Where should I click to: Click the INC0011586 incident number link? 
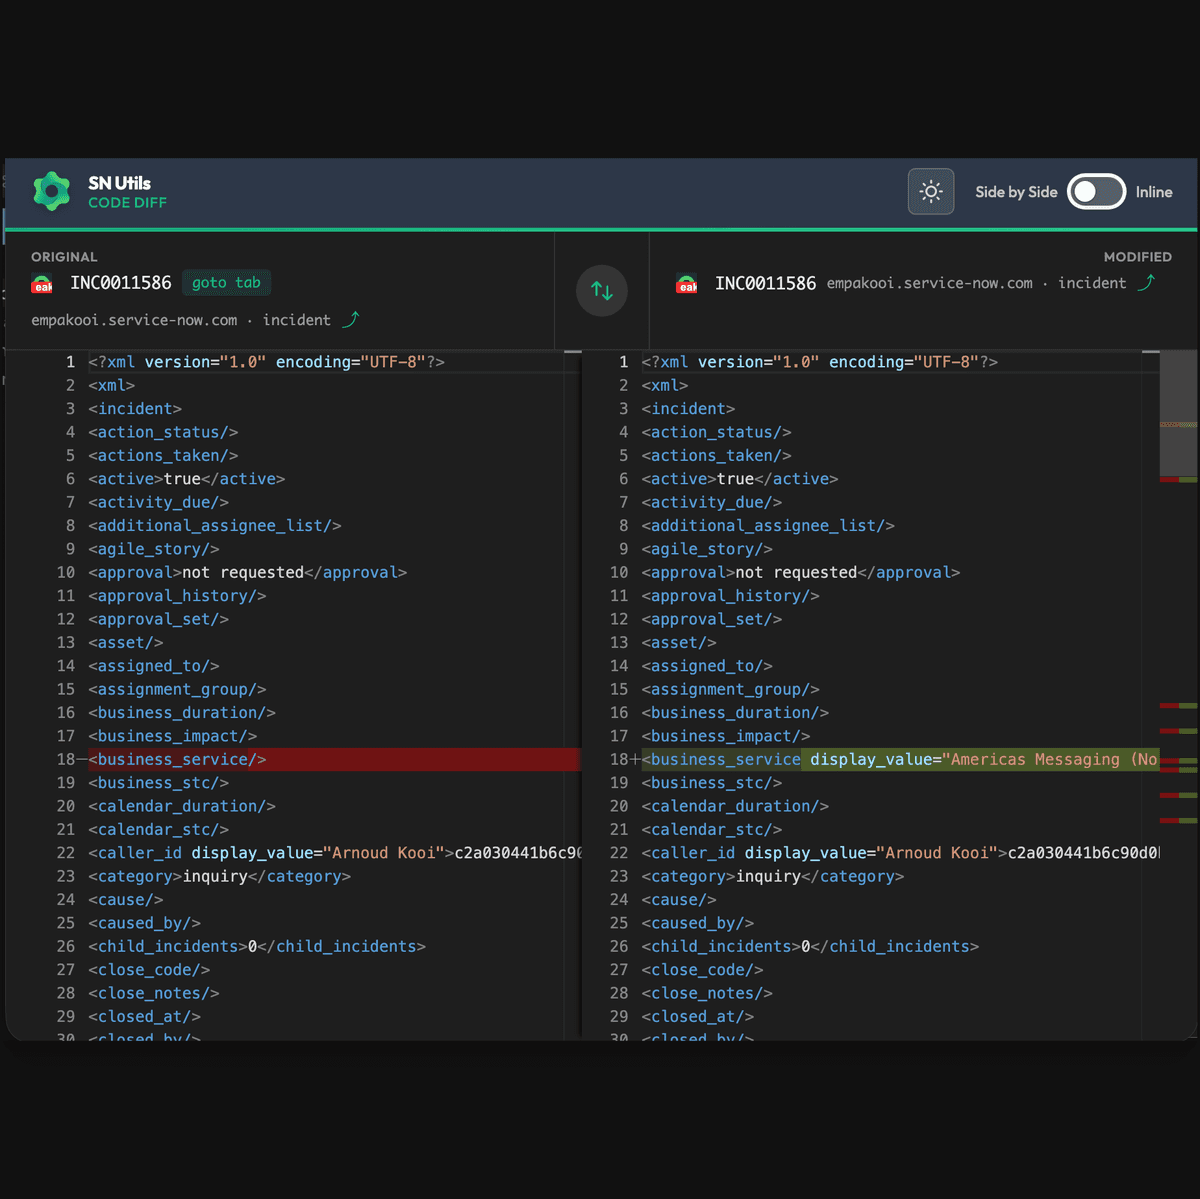(120, 283)
